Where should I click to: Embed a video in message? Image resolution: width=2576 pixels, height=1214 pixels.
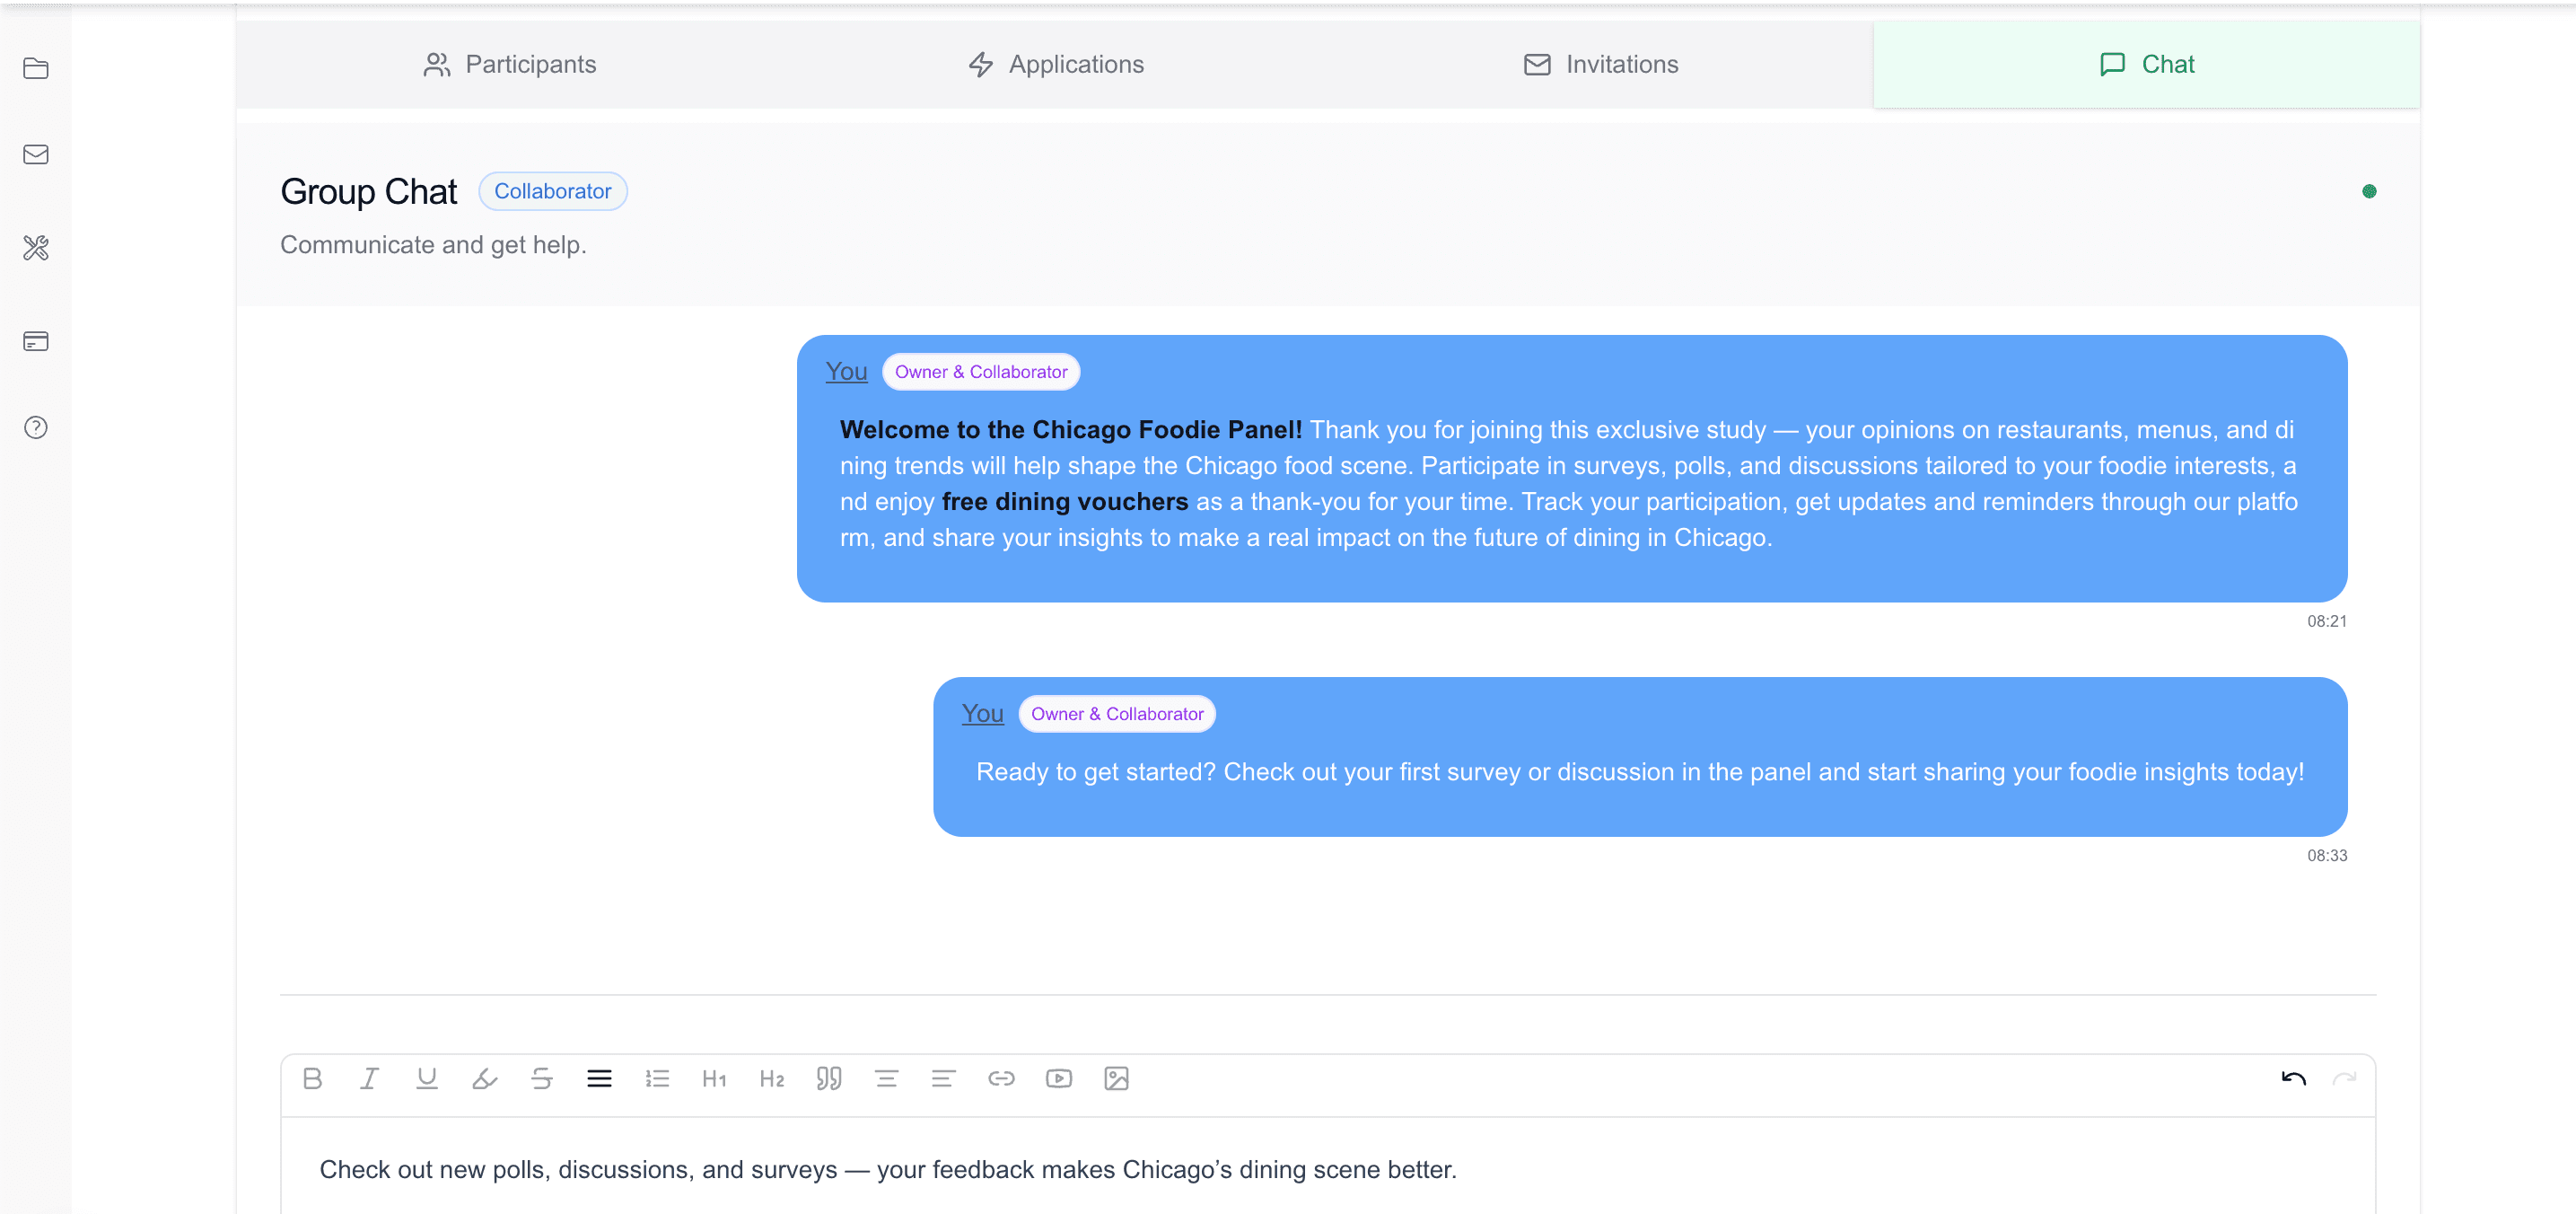[1059, 1078]
